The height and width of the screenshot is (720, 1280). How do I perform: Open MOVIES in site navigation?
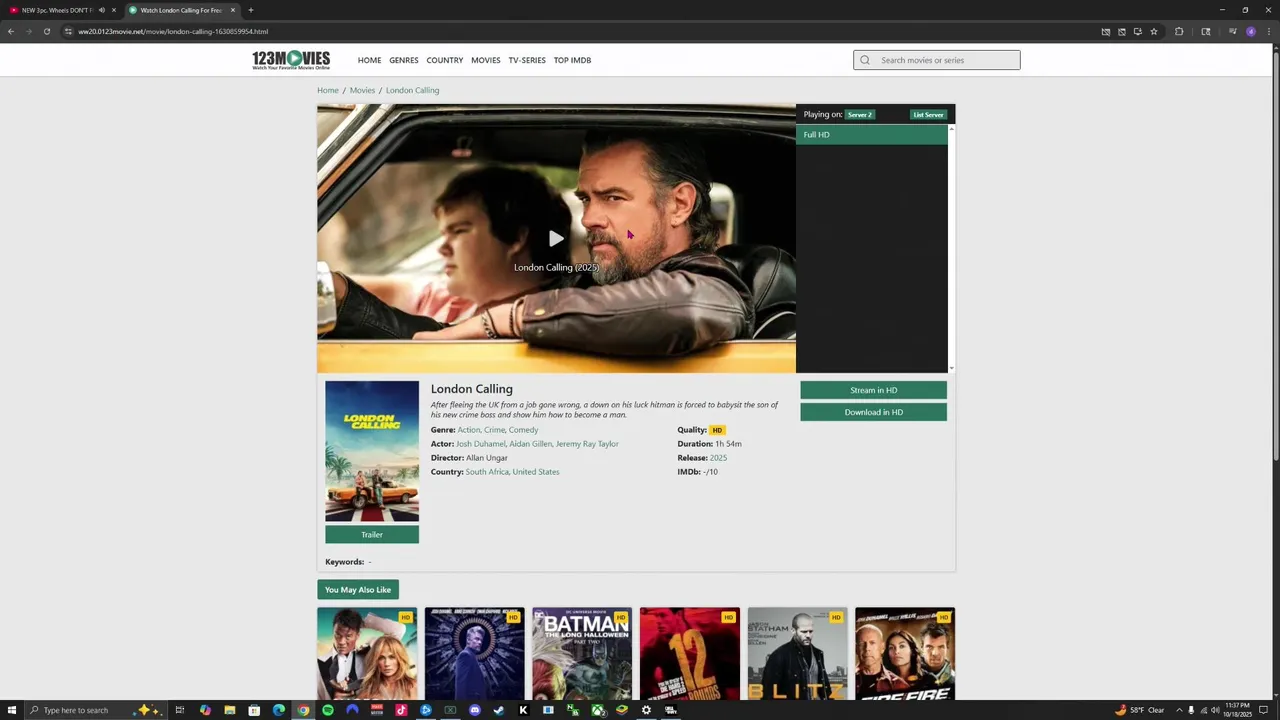coord(485,60)
